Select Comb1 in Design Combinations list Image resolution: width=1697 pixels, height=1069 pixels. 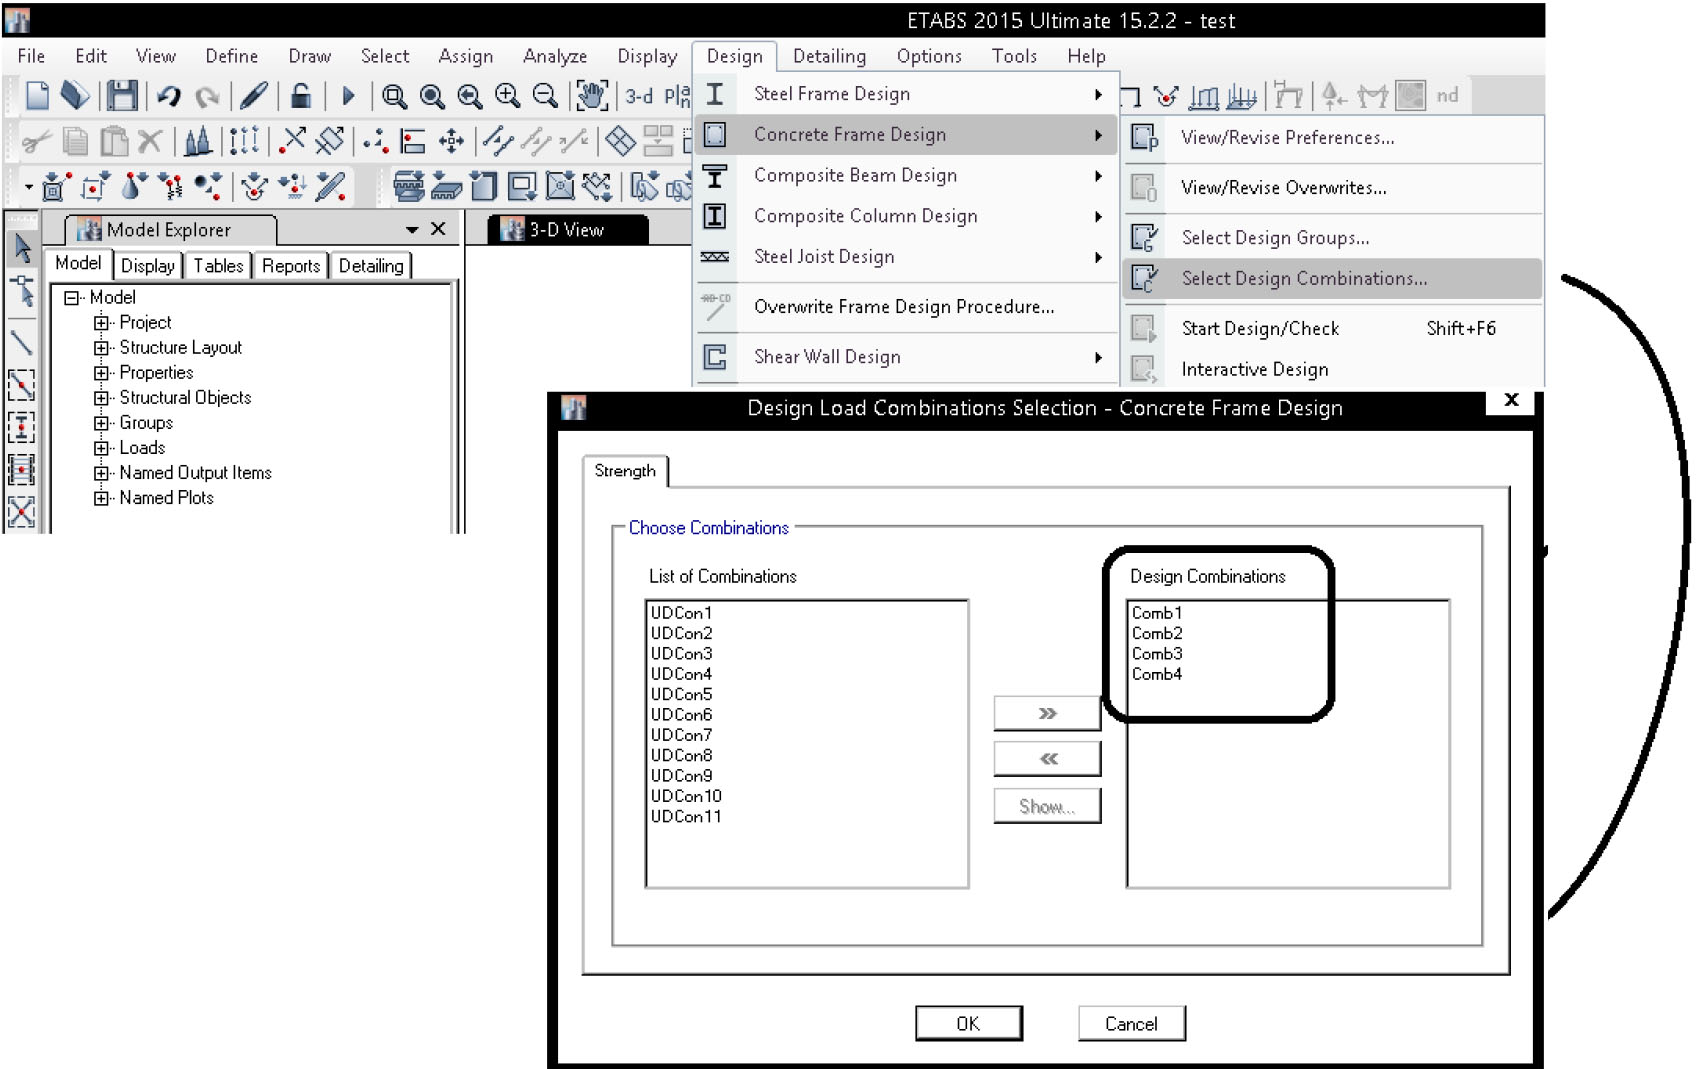pyautogui.click(x=1157, y=613)
